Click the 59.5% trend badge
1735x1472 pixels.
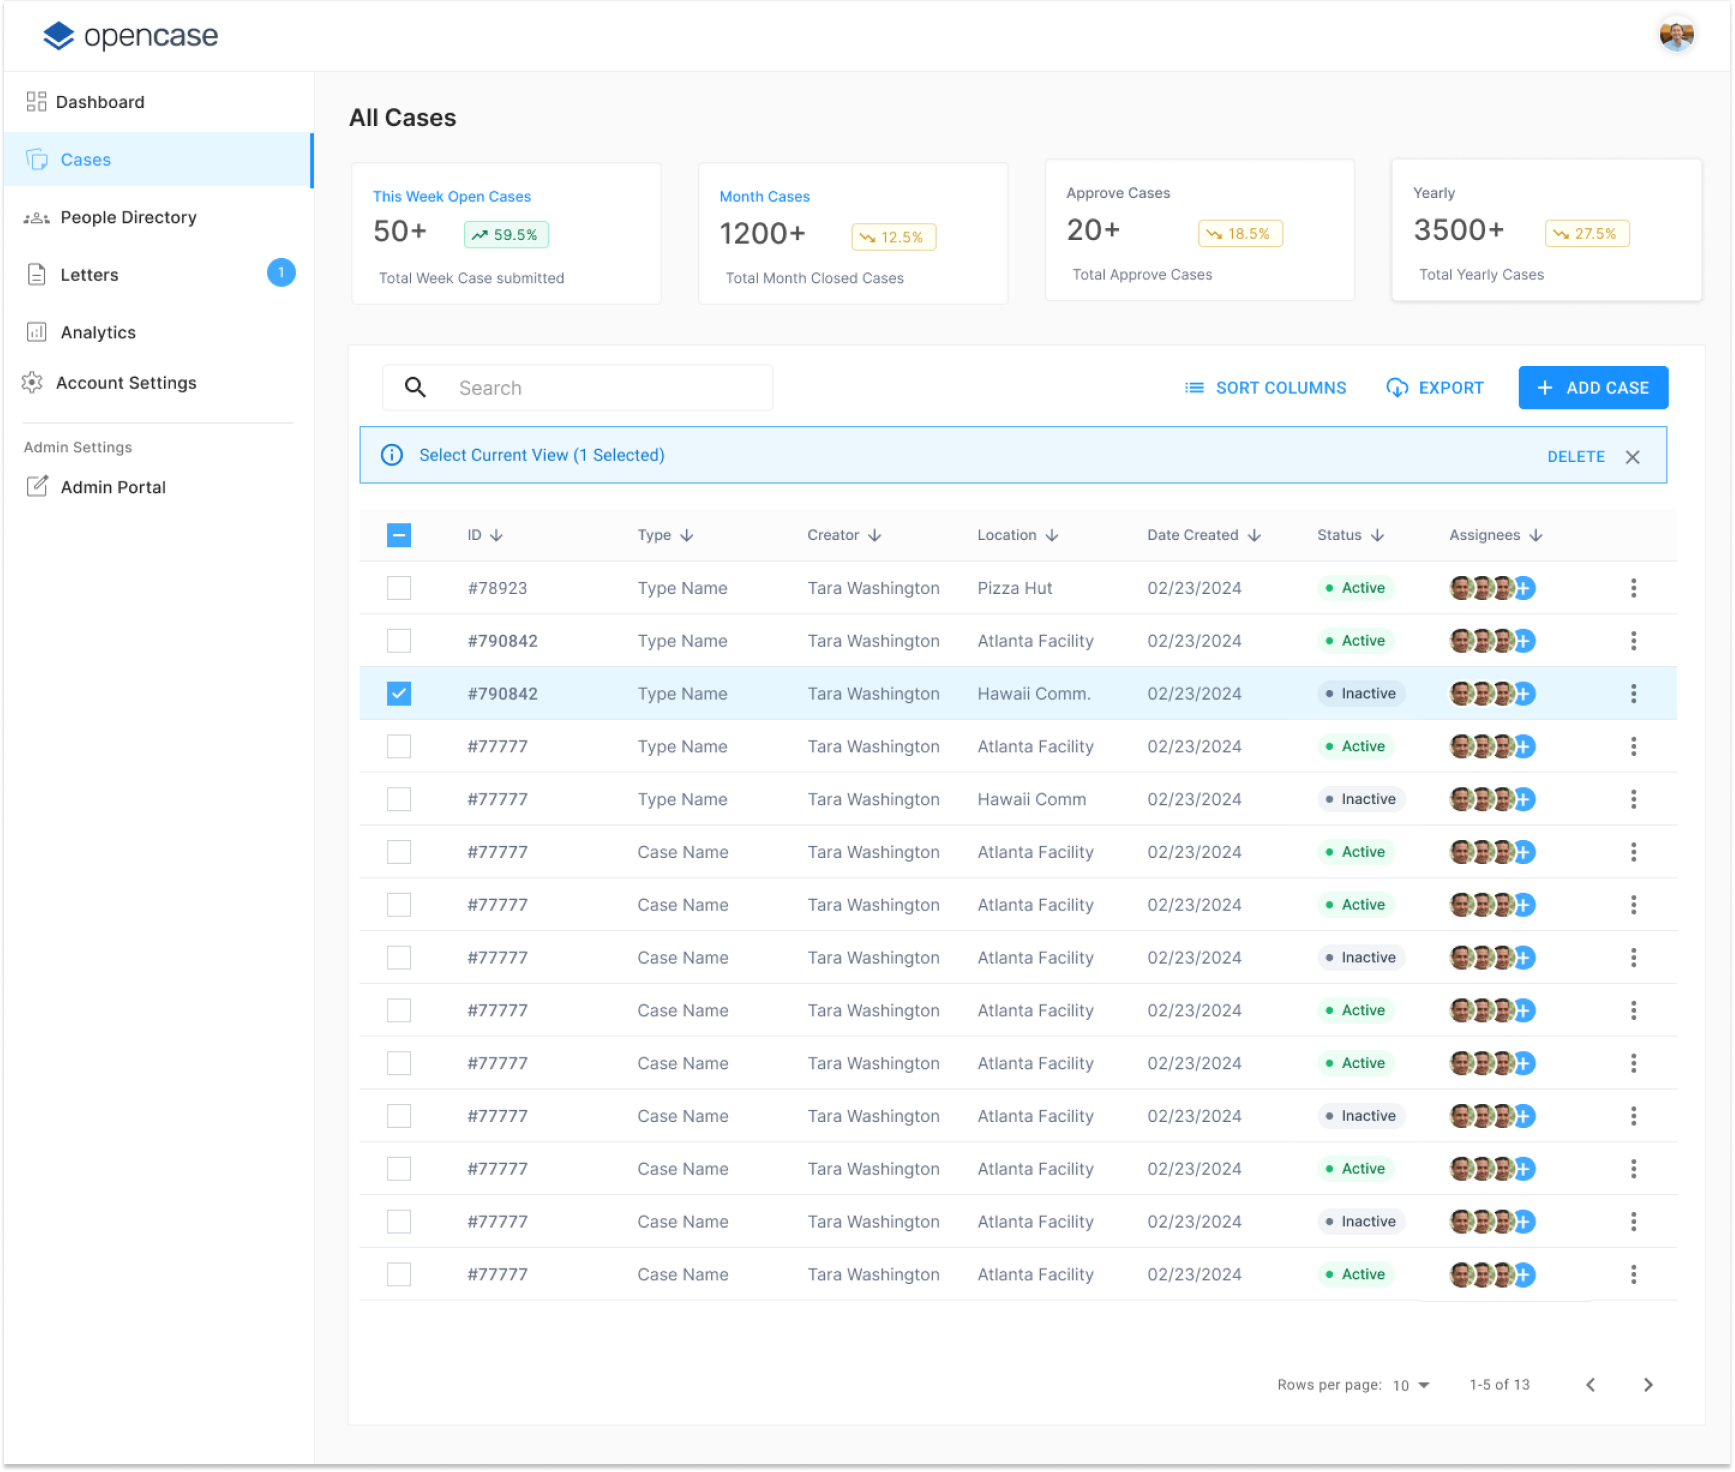(506, 235)
